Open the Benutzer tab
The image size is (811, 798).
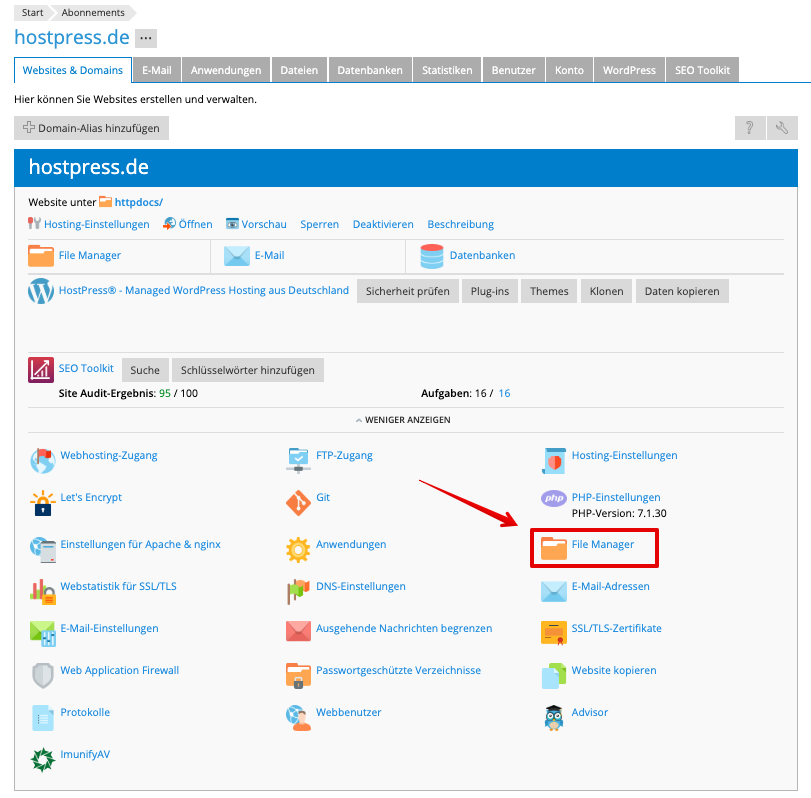coord(514,70)
